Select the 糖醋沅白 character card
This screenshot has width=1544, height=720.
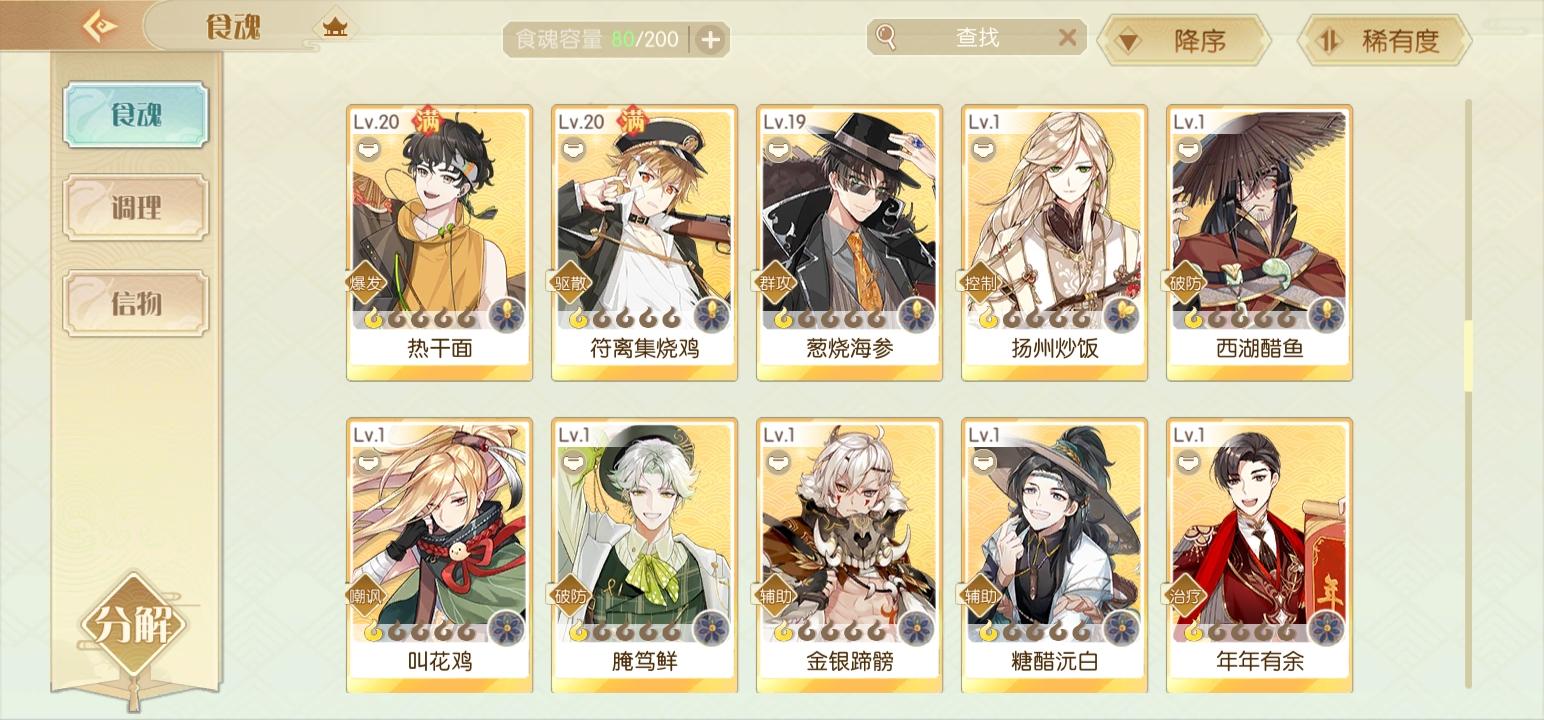1054,556
